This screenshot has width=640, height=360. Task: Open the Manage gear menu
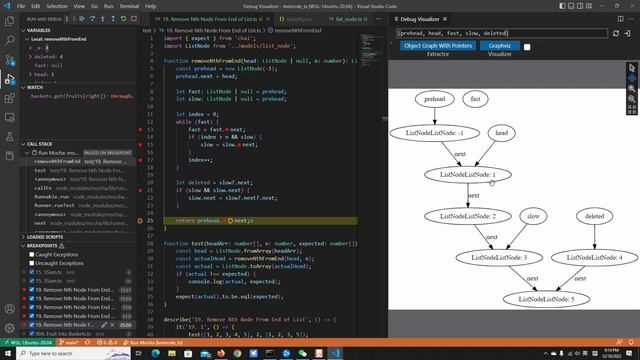click(9, 328)
